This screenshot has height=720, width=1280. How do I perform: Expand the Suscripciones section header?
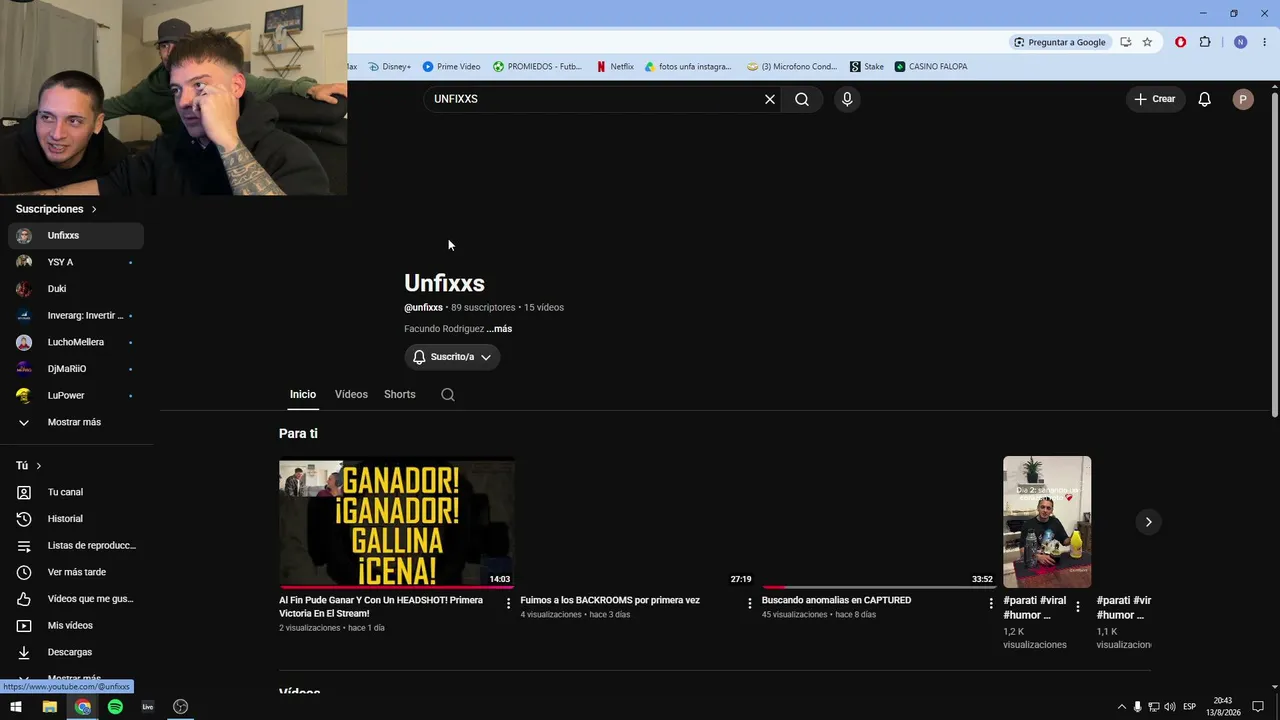click(56, 209)
